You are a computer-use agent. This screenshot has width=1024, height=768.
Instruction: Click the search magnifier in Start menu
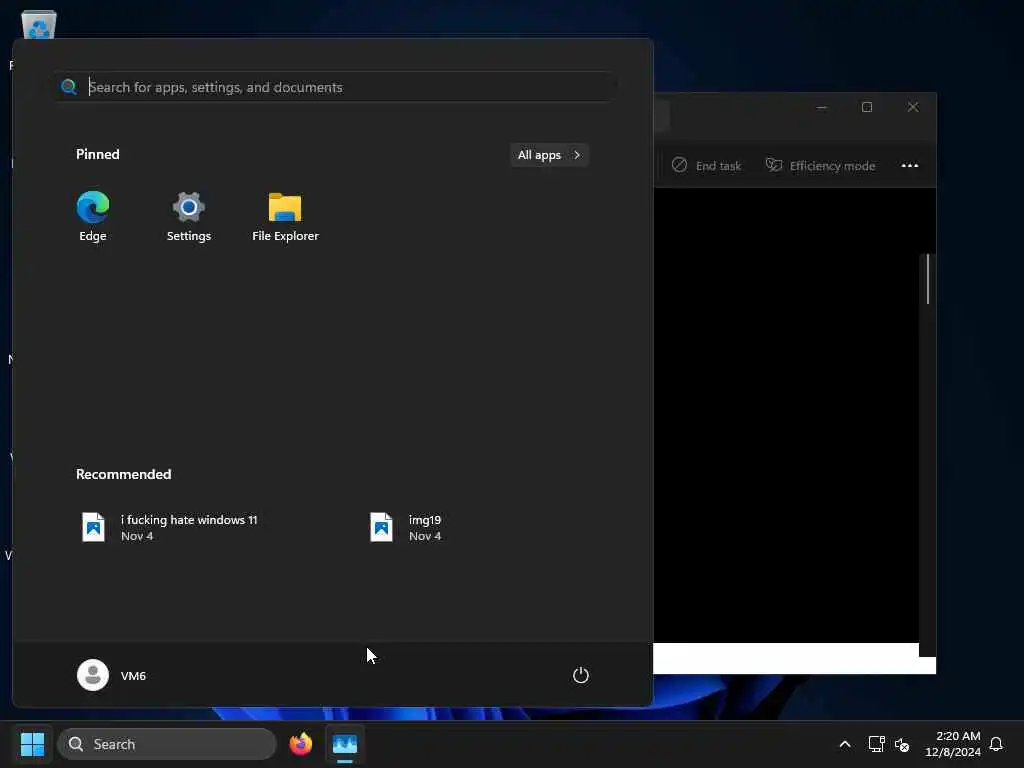coord(69,87)
